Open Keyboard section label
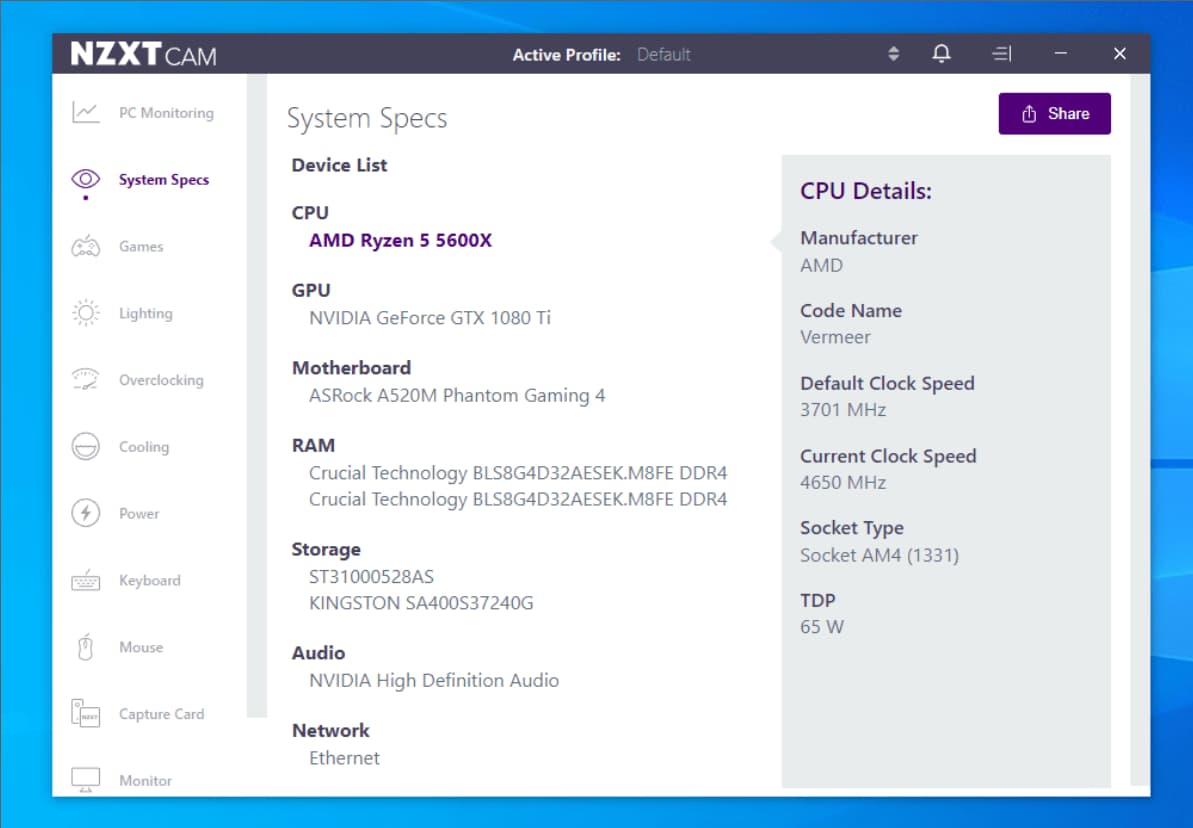 pyautogui.click(x=150, y=581)
